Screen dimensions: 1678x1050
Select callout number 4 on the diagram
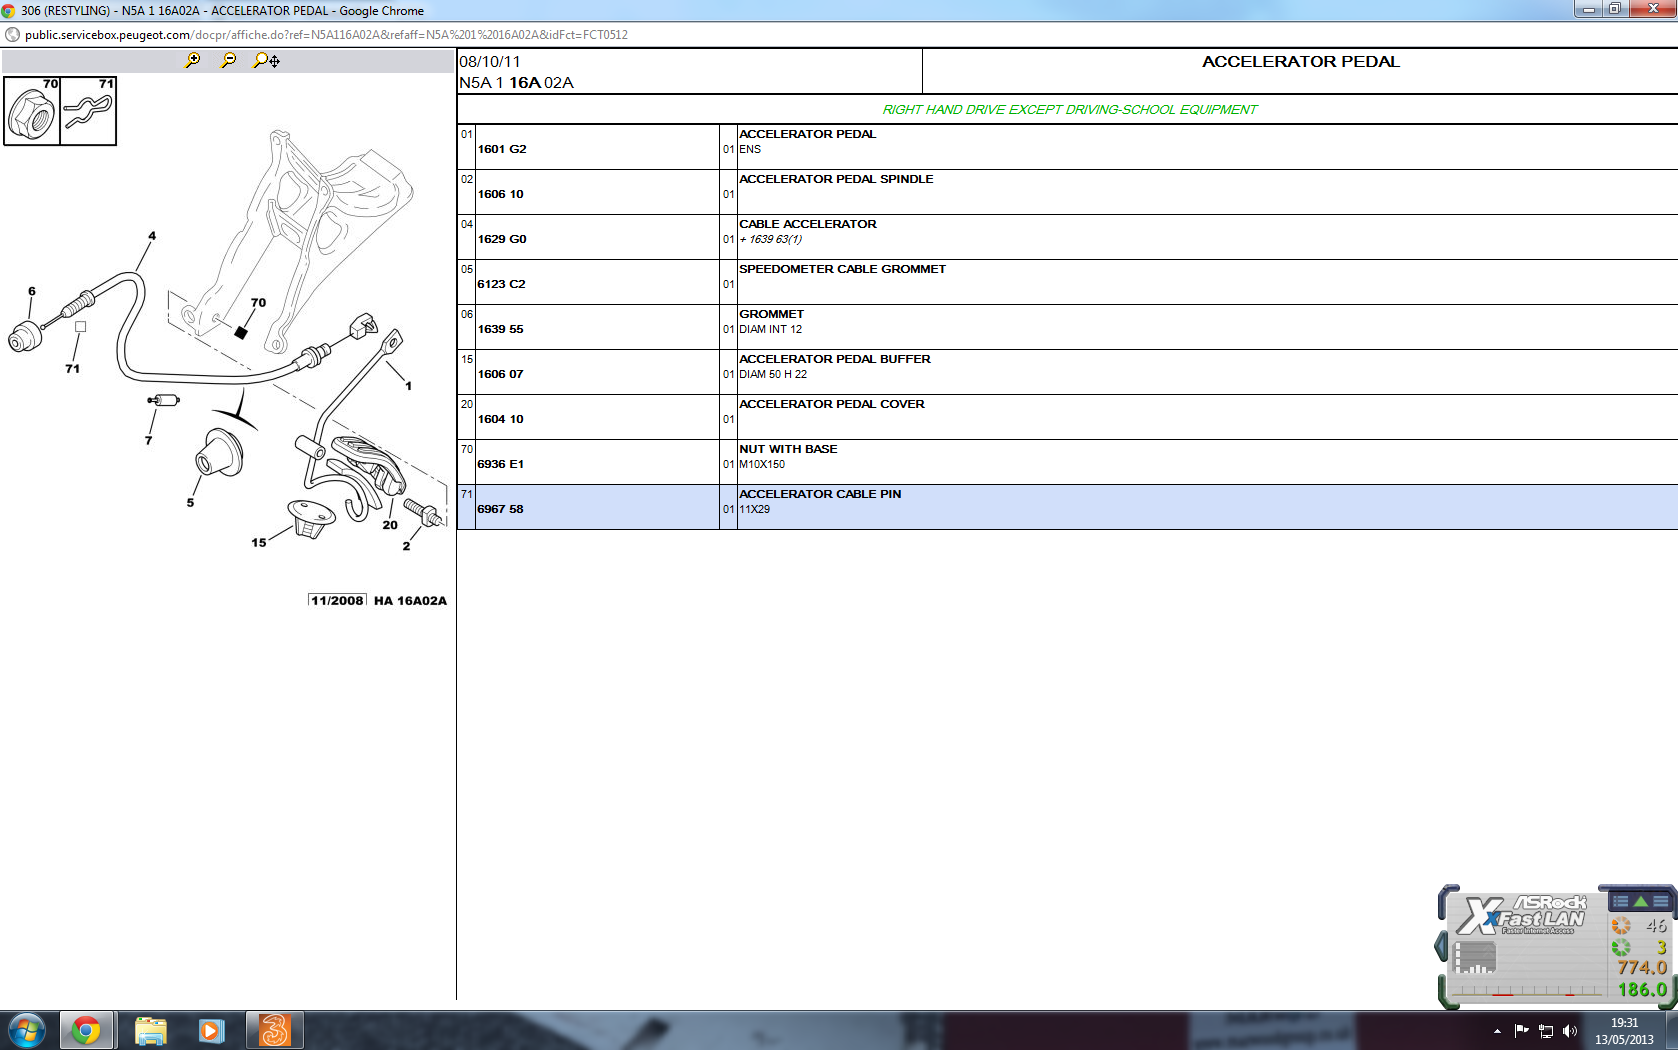click(152, 236)
